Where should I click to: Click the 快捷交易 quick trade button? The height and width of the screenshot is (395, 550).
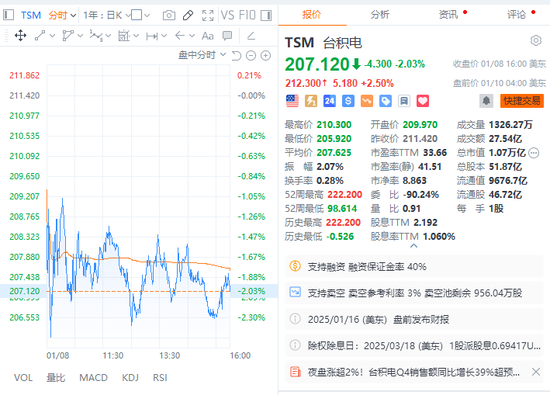(x=522, y=101)
